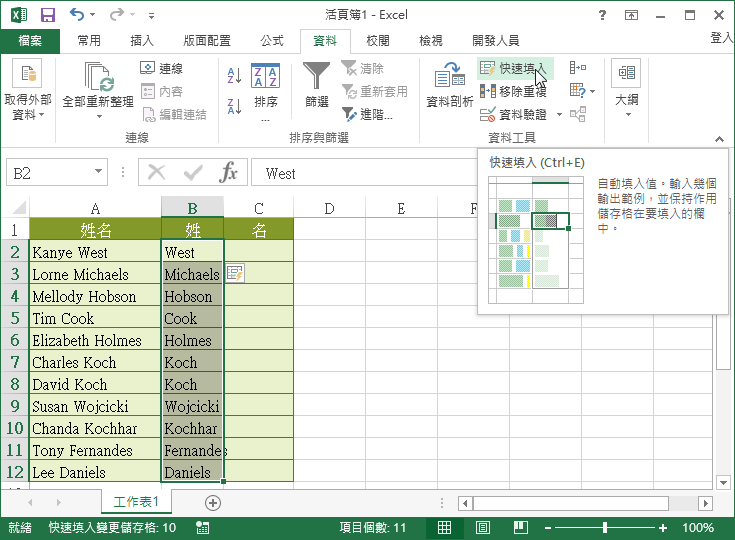Open the 公式 Formulas tab
Screen dimensions: 735x540
(272, 41)
